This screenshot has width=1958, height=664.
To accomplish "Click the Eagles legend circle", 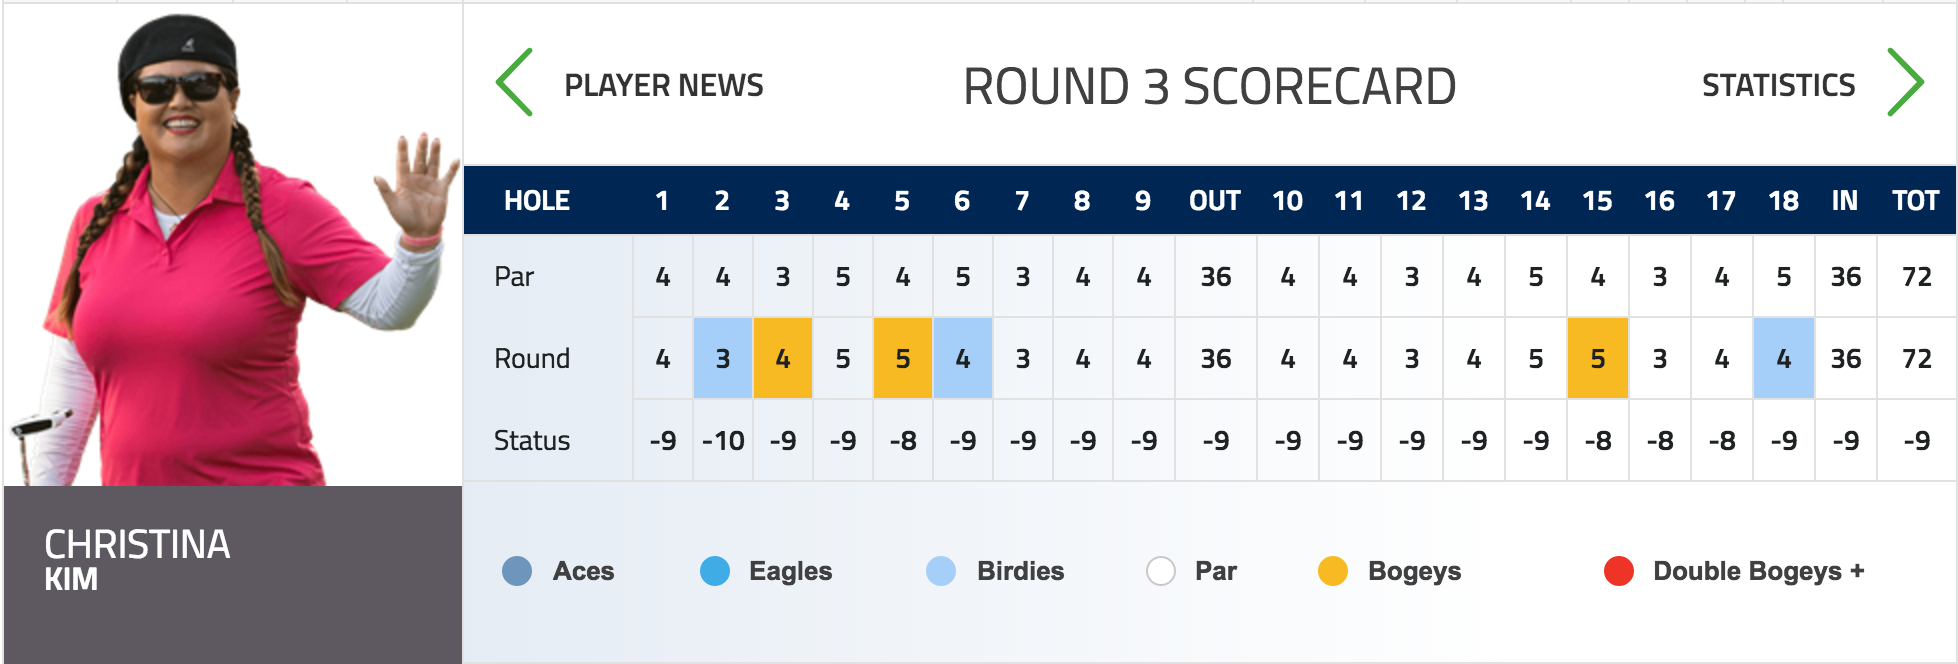I will click(x=715, y=571).
